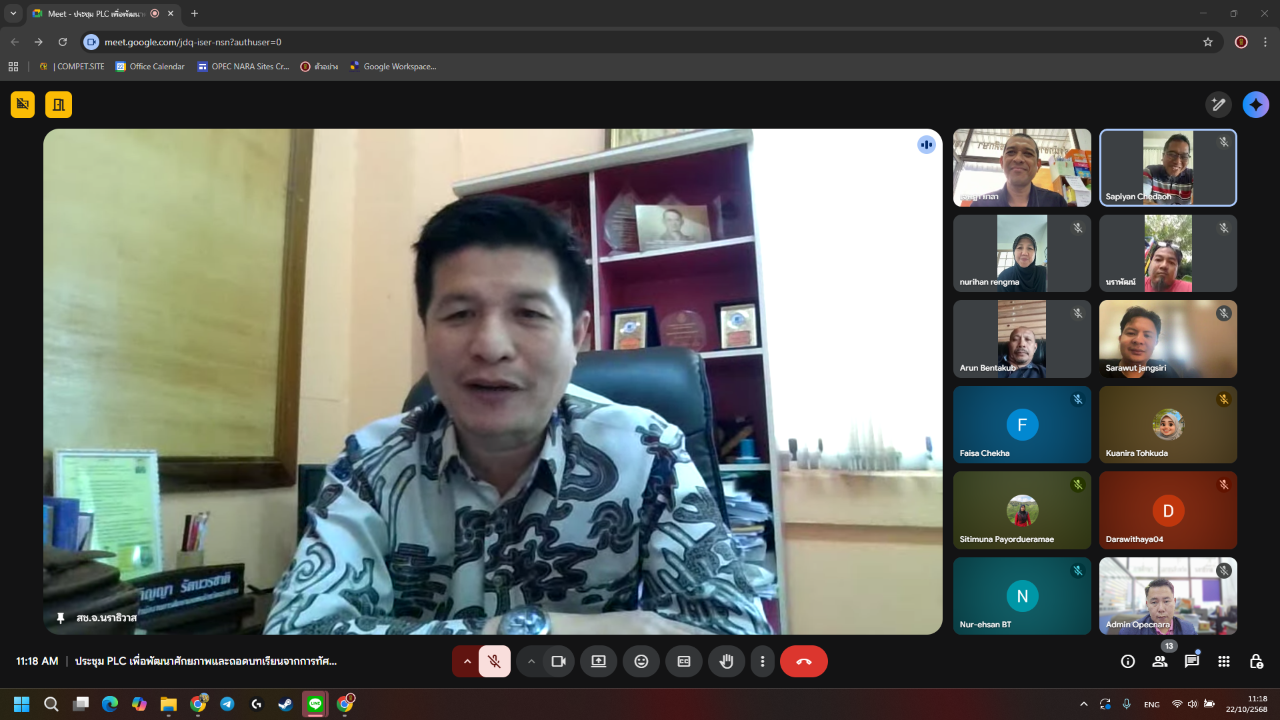This screenshot has width=1280, height=720.
Task: Turn on closed captions
Action: [684, 661]
